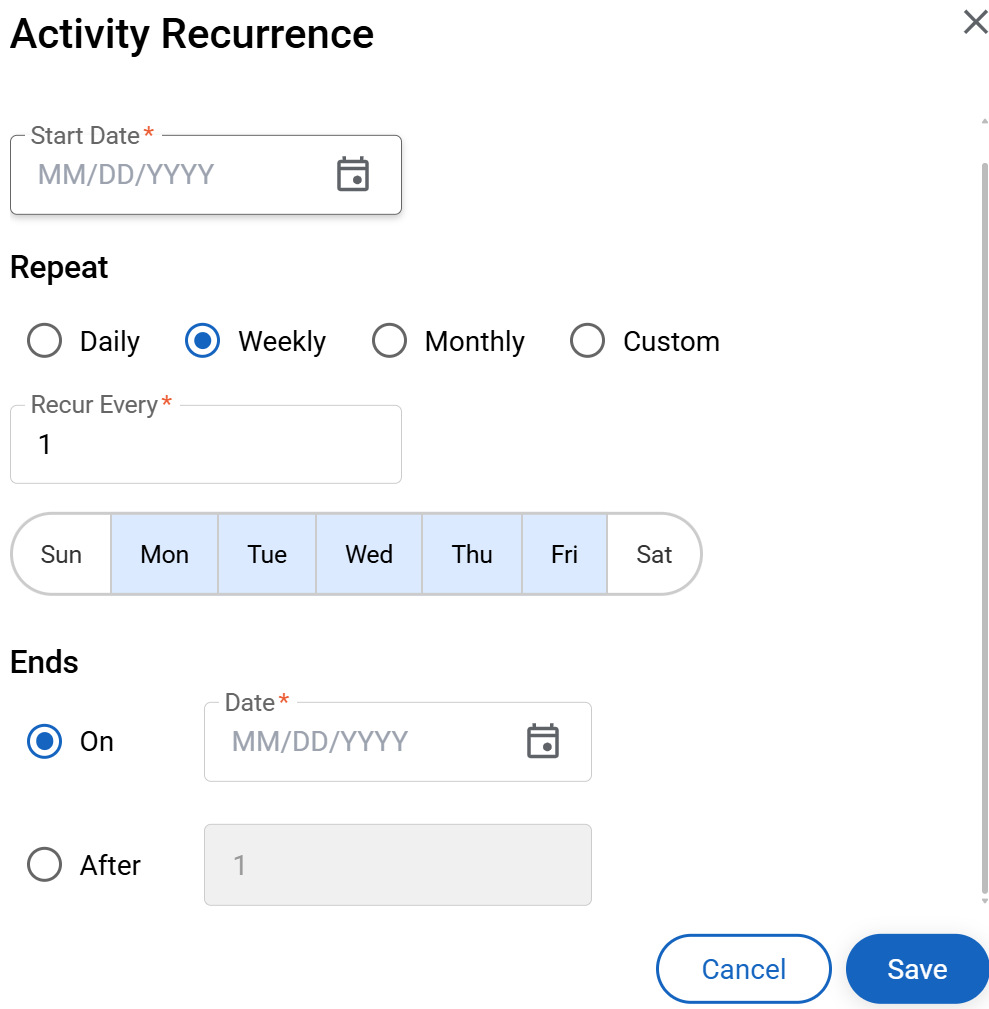Choose the Custom repeat option
Image resolution: width=989 pixels, height=1009 pixels.
pos(587,341)
